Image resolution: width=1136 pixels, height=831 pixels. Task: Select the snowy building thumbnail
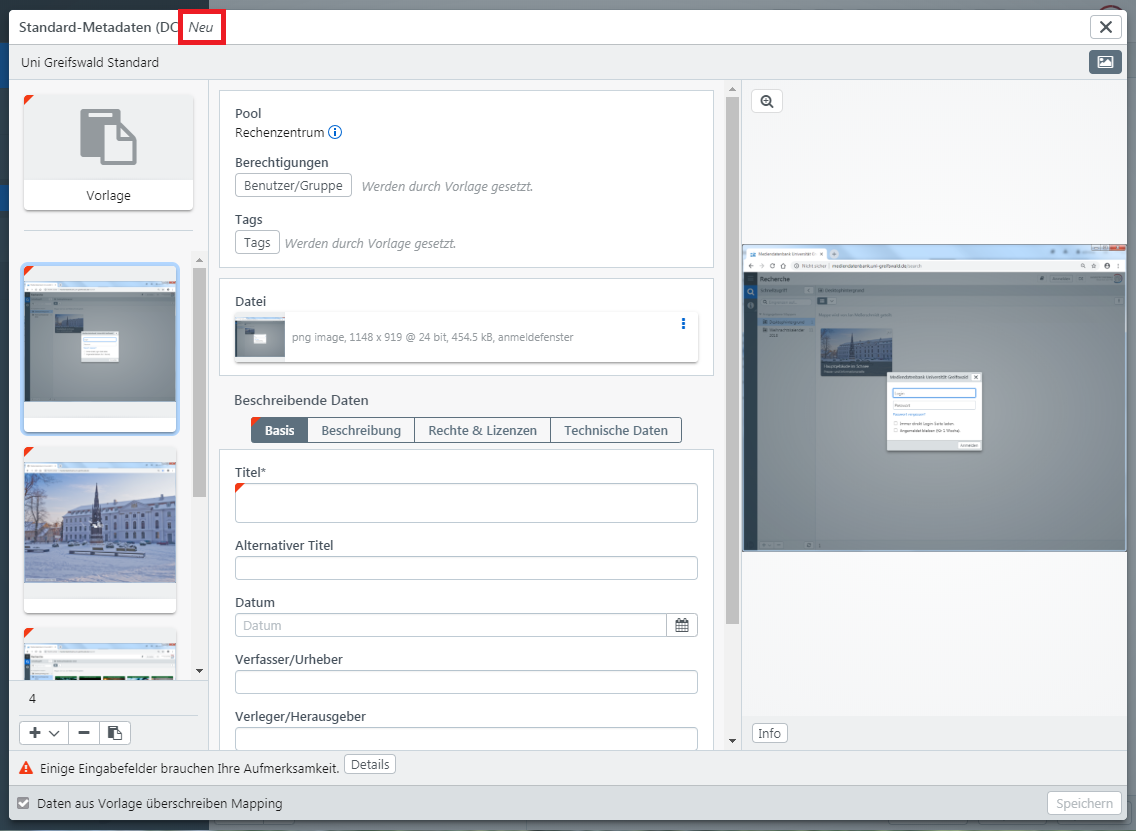(100, 529)
